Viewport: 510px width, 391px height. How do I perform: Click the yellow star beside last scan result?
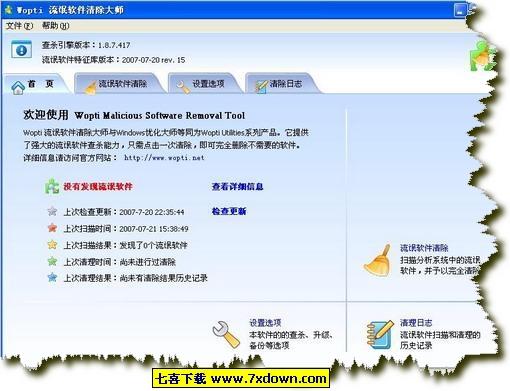52,245
